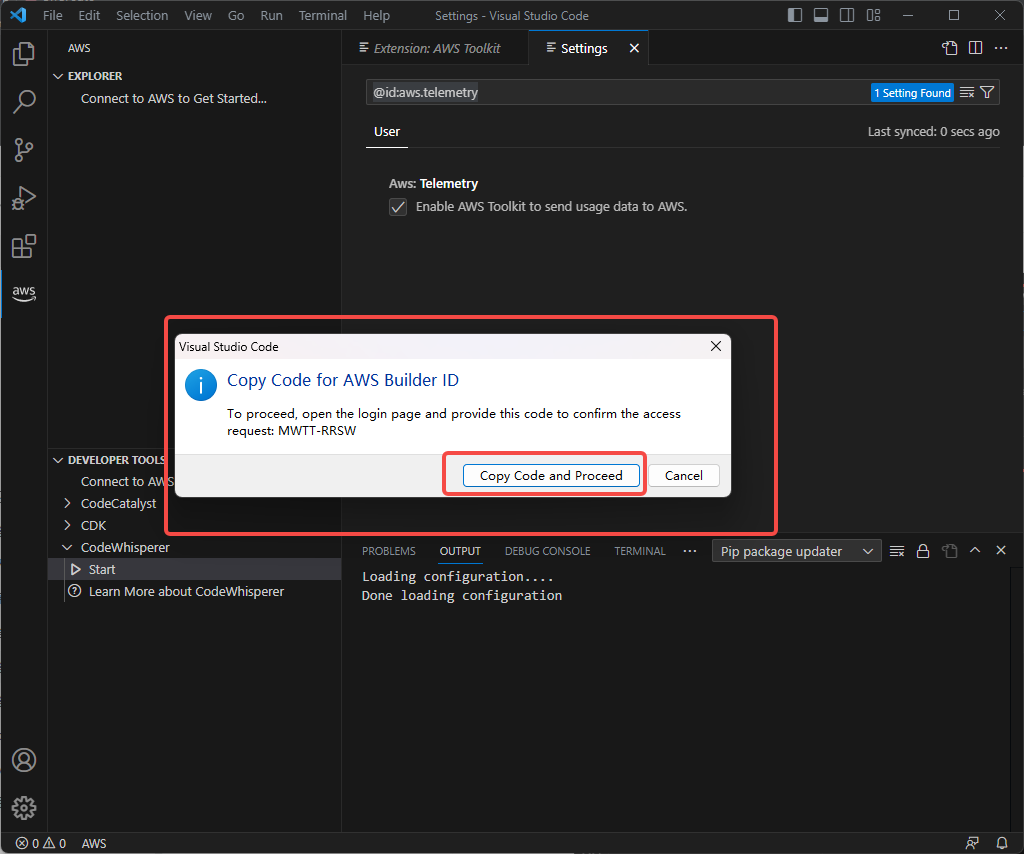Click the Start play icon under CodeWhisperer

(76, 569)
